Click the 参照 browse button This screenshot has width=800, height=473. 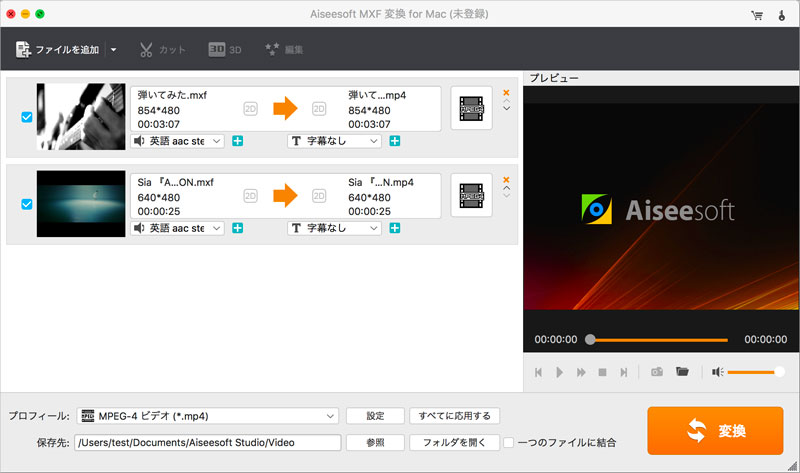pos(375,442)
